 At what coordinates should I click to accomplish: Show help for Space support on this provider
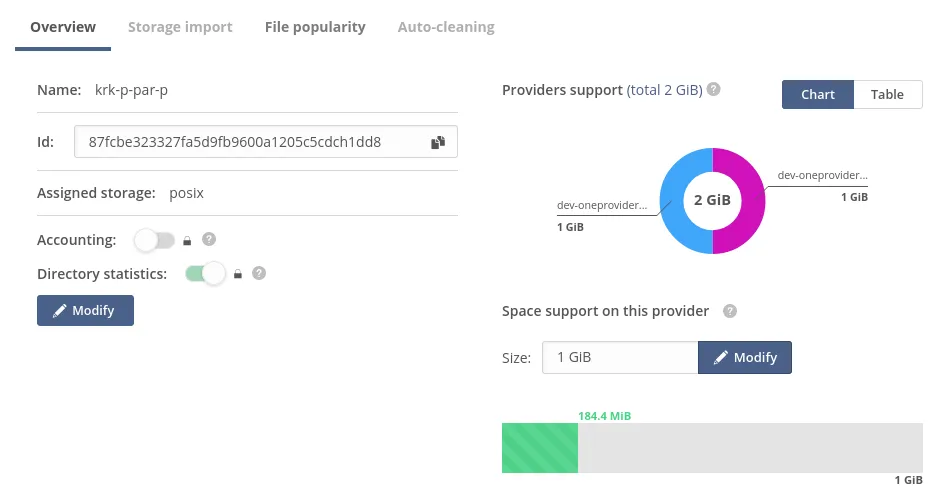pos(730,311)
